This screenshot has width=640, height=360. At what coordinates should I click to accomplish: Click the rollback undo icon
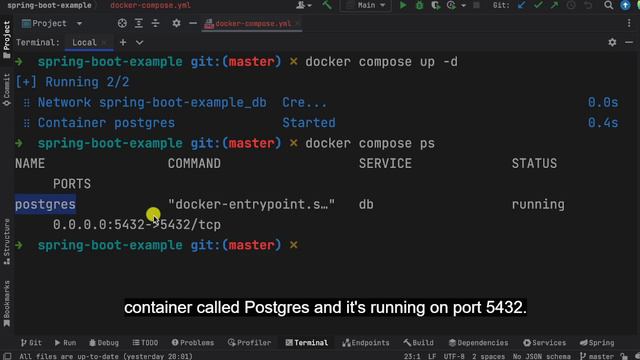pyautogui.click(x=588, y=5)
